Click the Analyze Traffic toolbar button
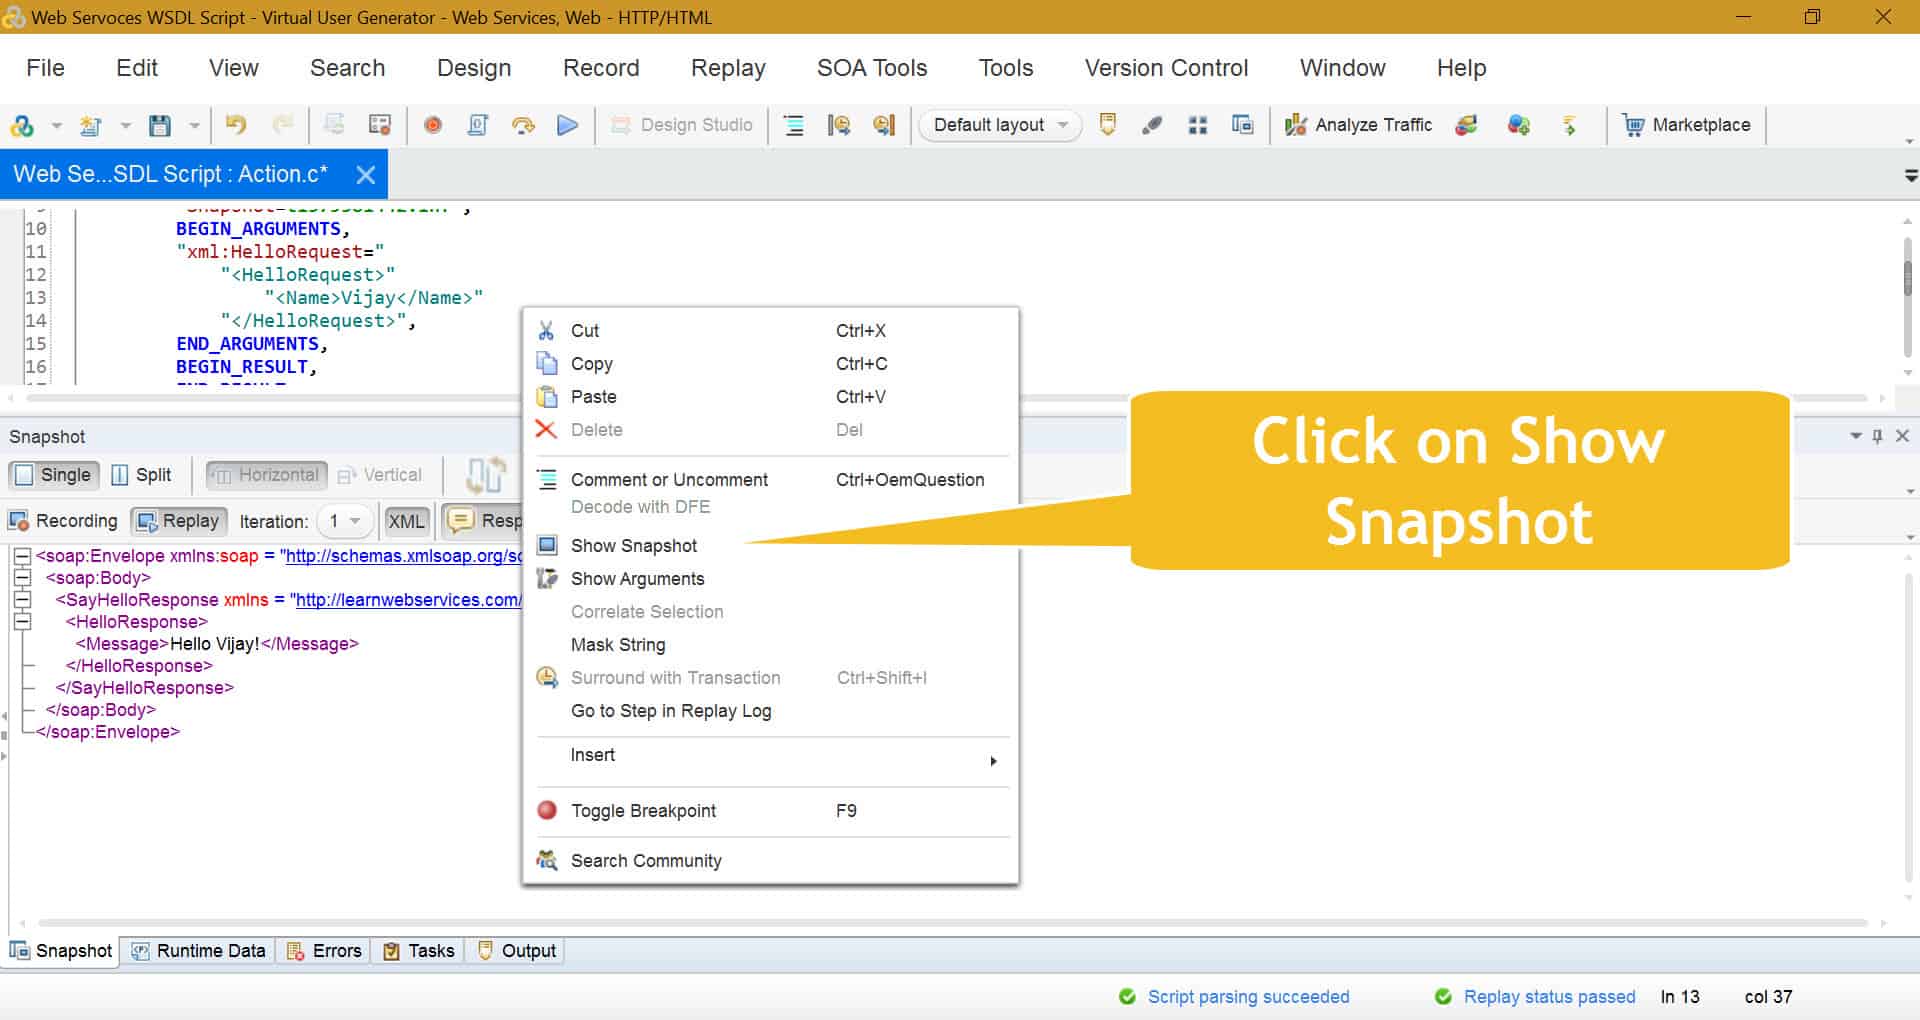 [x=1358, y=125]
